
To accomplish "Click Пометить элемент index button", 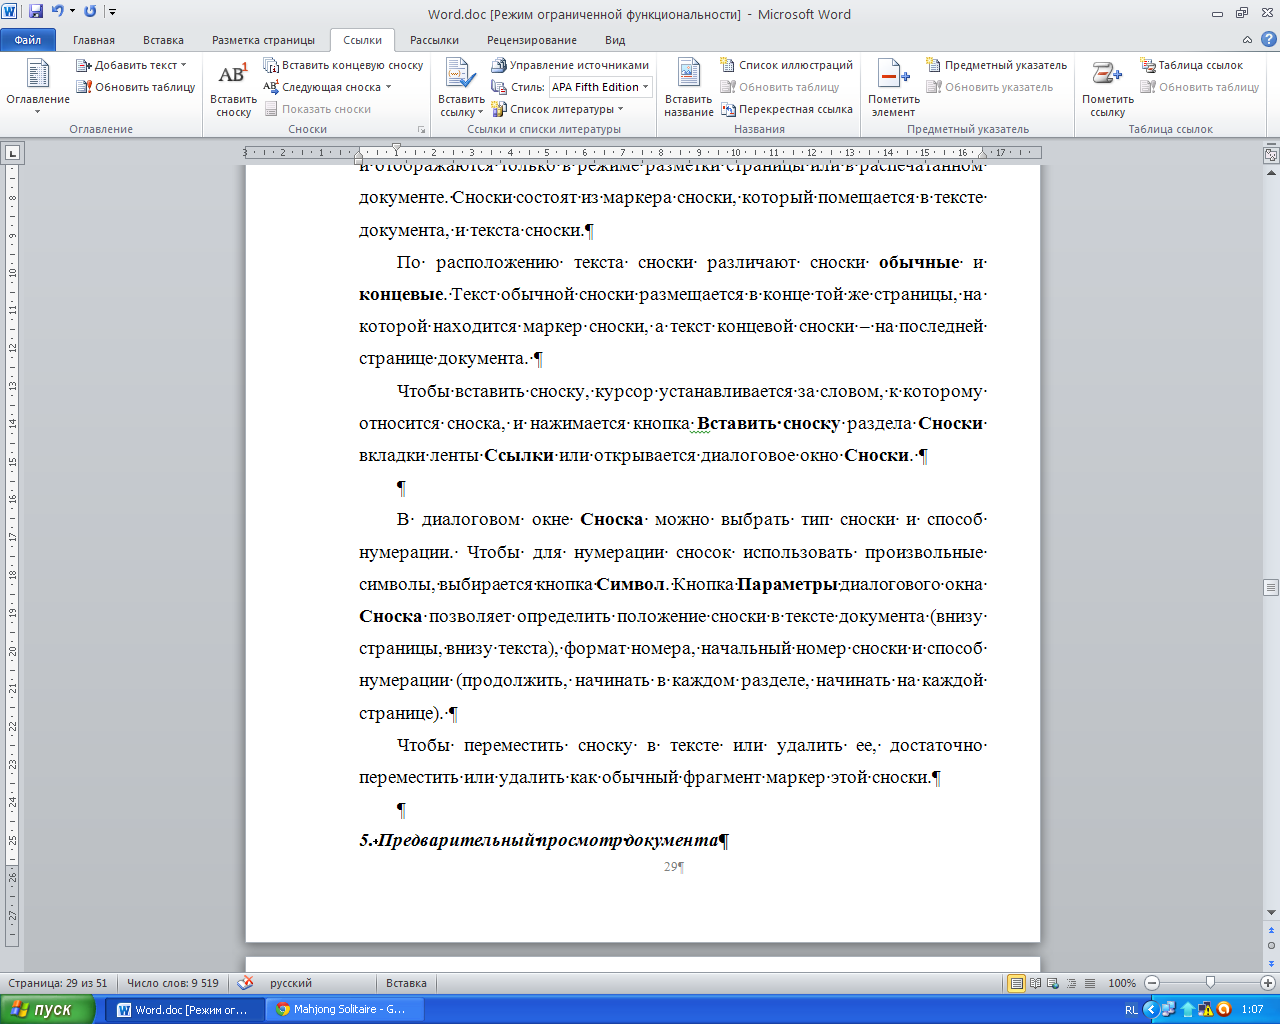I will pyautogui.click(x=893, y=88).
